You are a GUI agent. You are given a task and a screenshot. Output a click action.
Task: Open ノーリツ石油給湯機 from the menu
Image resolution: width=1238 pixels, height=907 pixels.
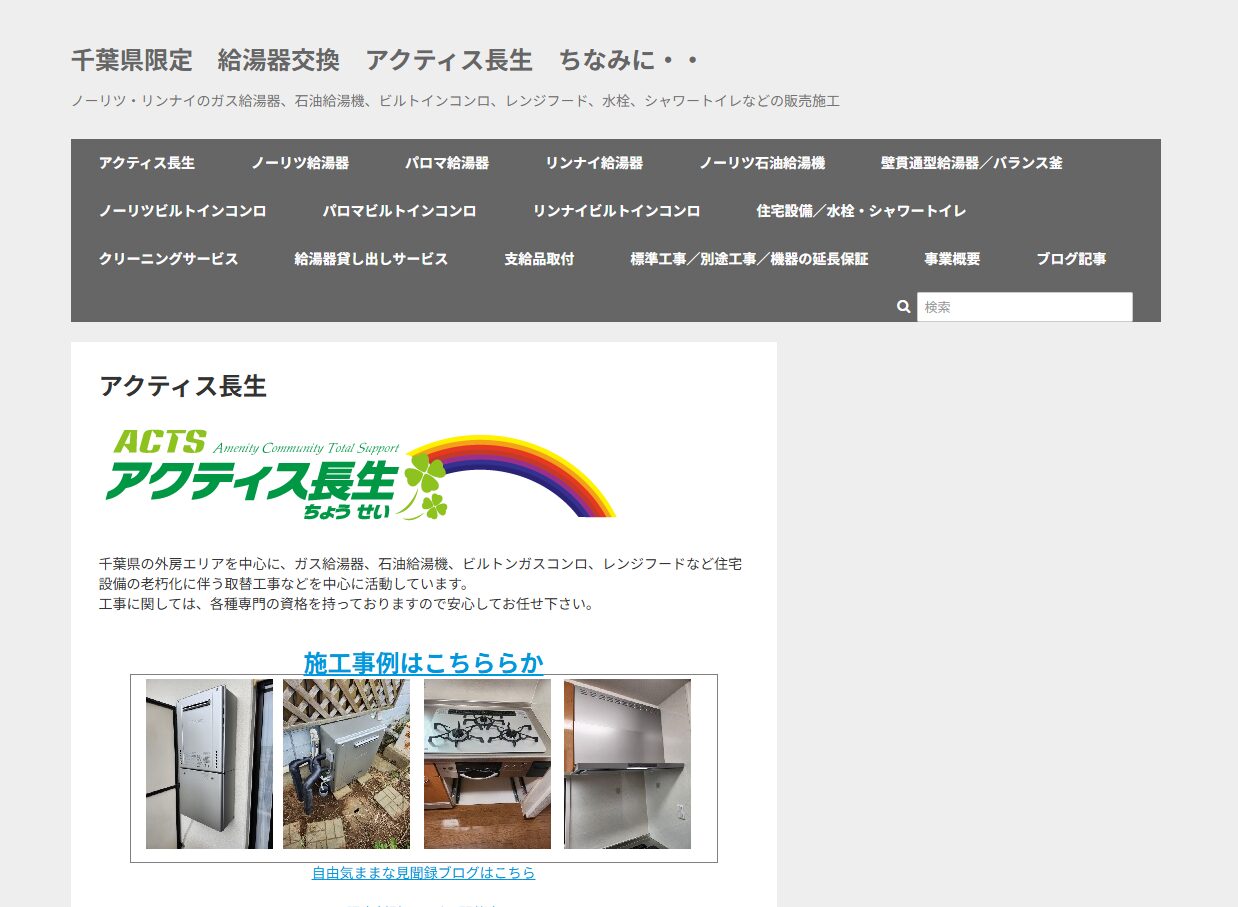pyautogui.click(x=762, y=163)
